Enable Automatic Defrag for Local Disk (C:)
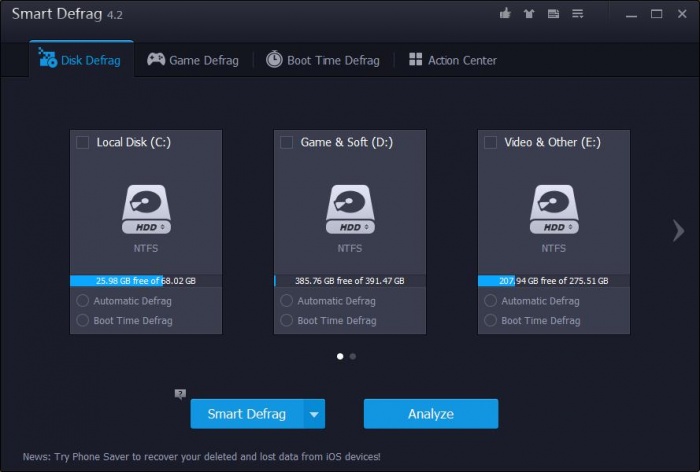The image size is (700, 472). coord(83,301)
